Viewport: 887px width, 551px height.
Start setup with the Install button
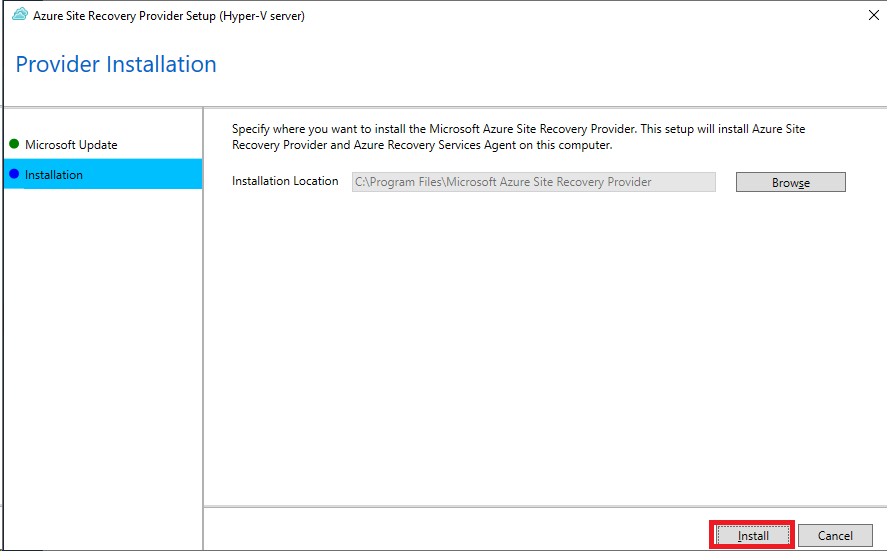[752, 535]
